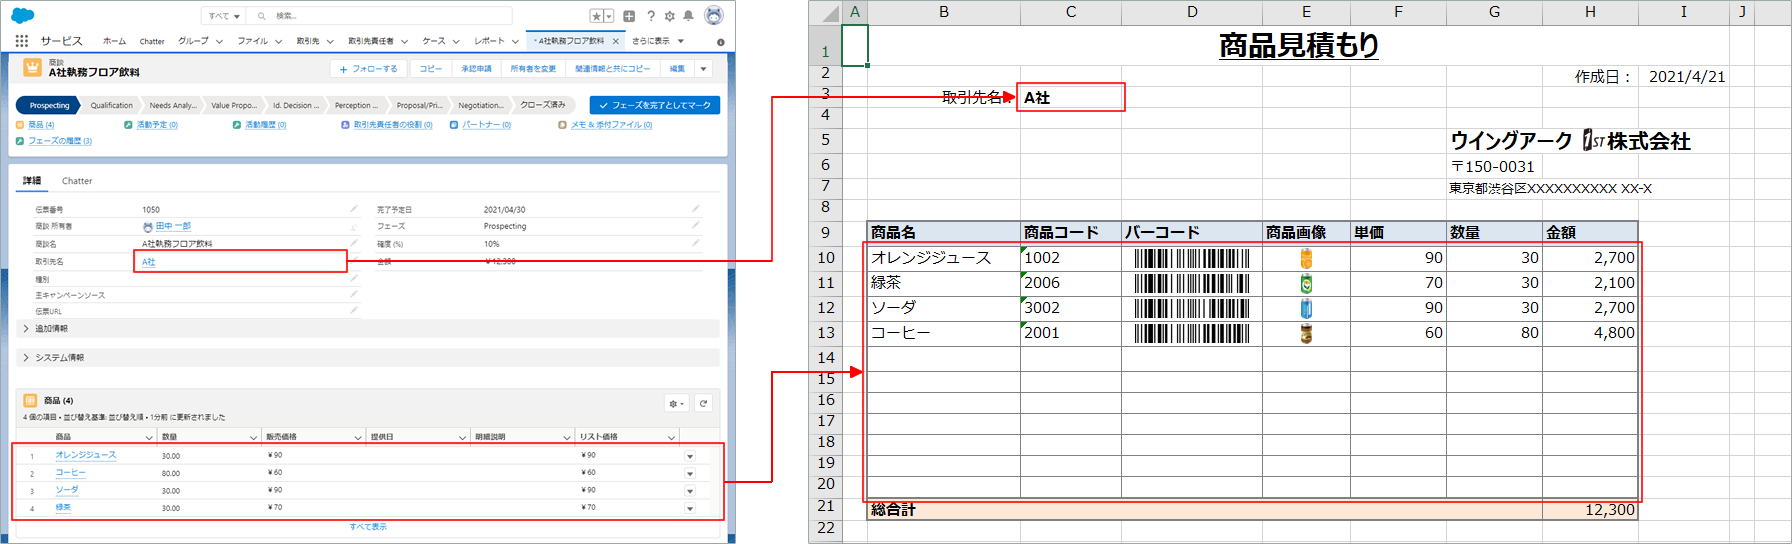Viewport: 1792px width, 544px height.
Task: Click the 承認申請 button
Action: coord(476,69)
